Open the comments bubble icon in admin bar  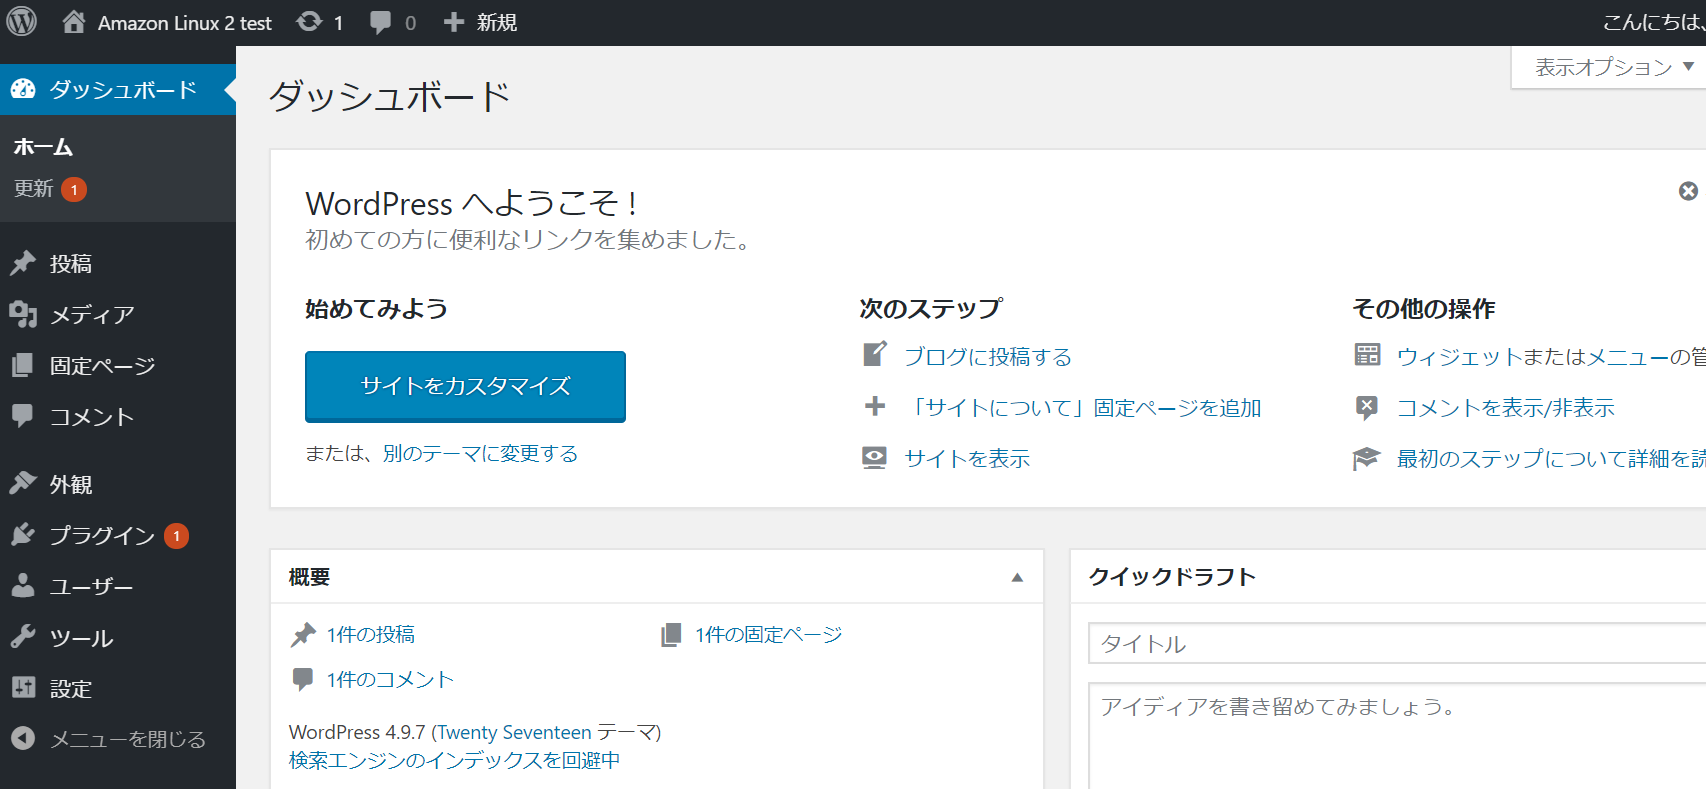[x=380, y=22]
